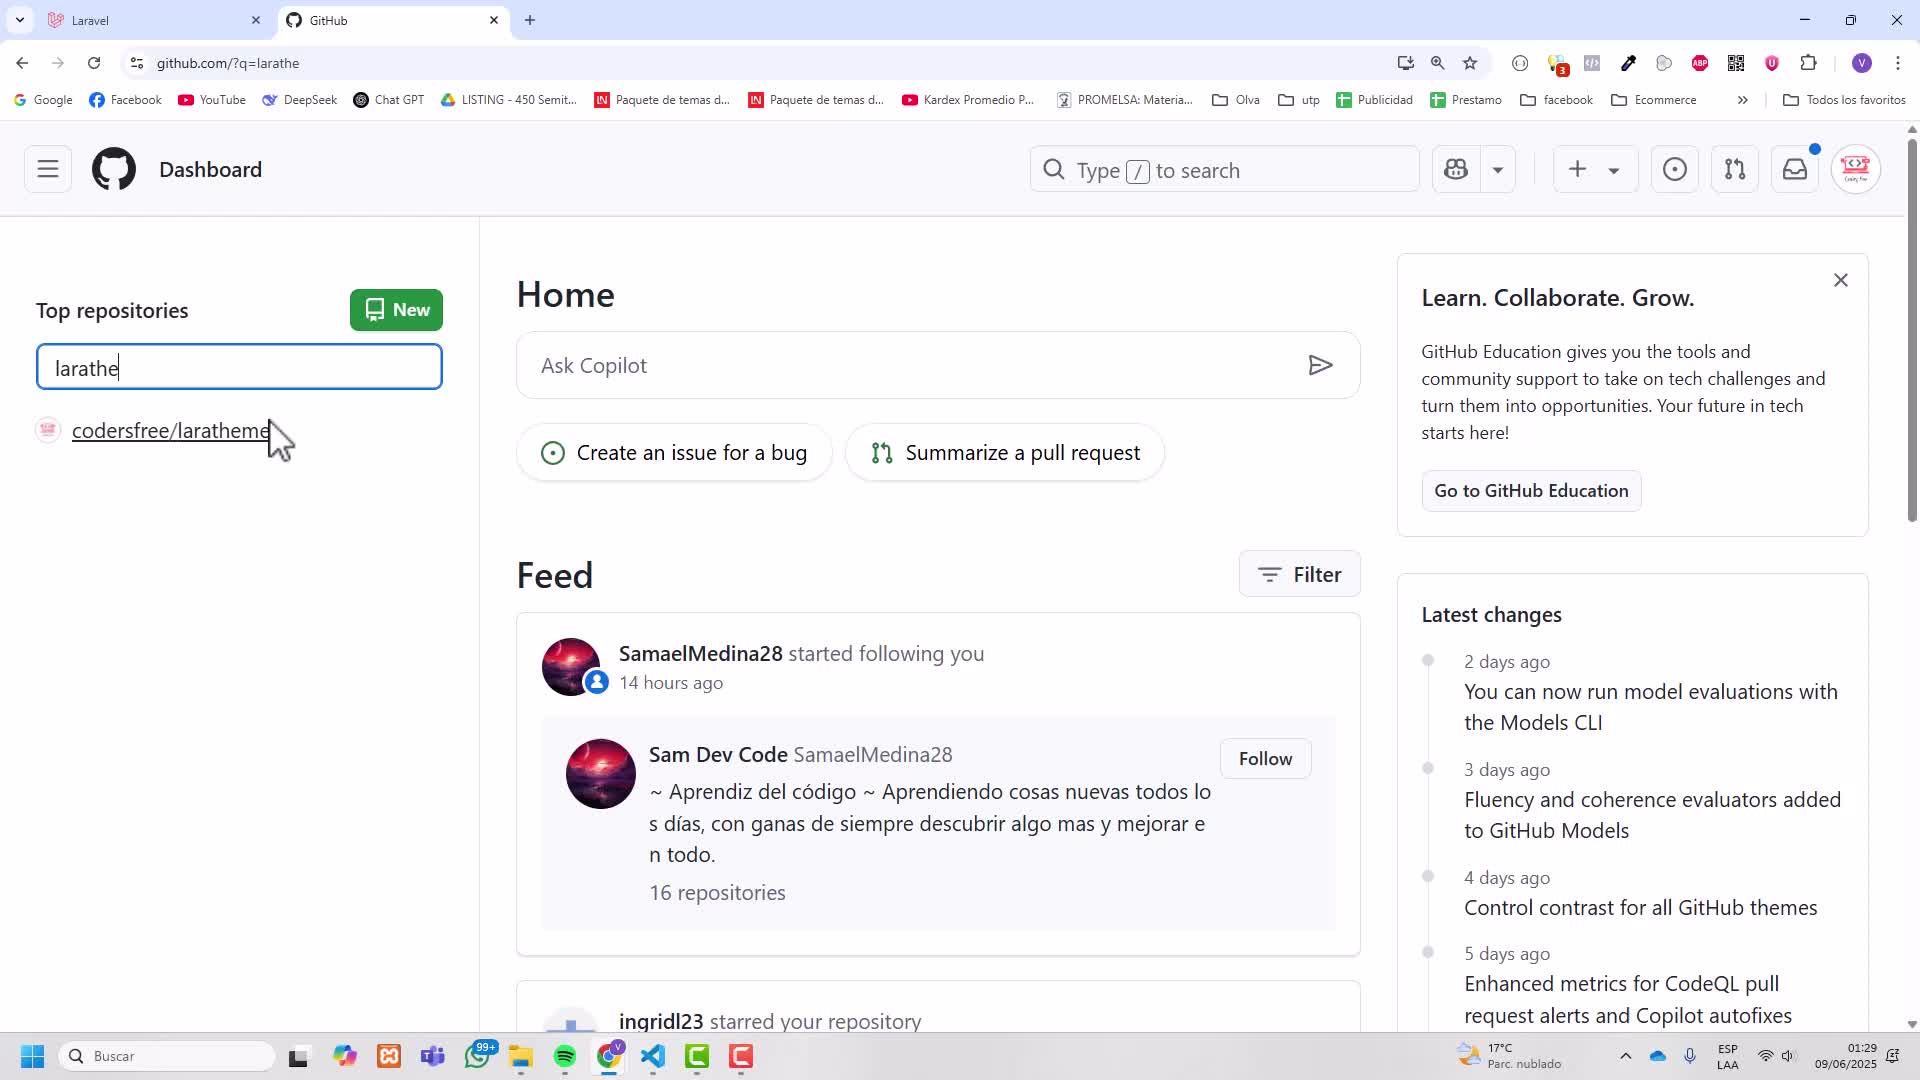Open the Feed Filter dropdown

click(1299, 574)
